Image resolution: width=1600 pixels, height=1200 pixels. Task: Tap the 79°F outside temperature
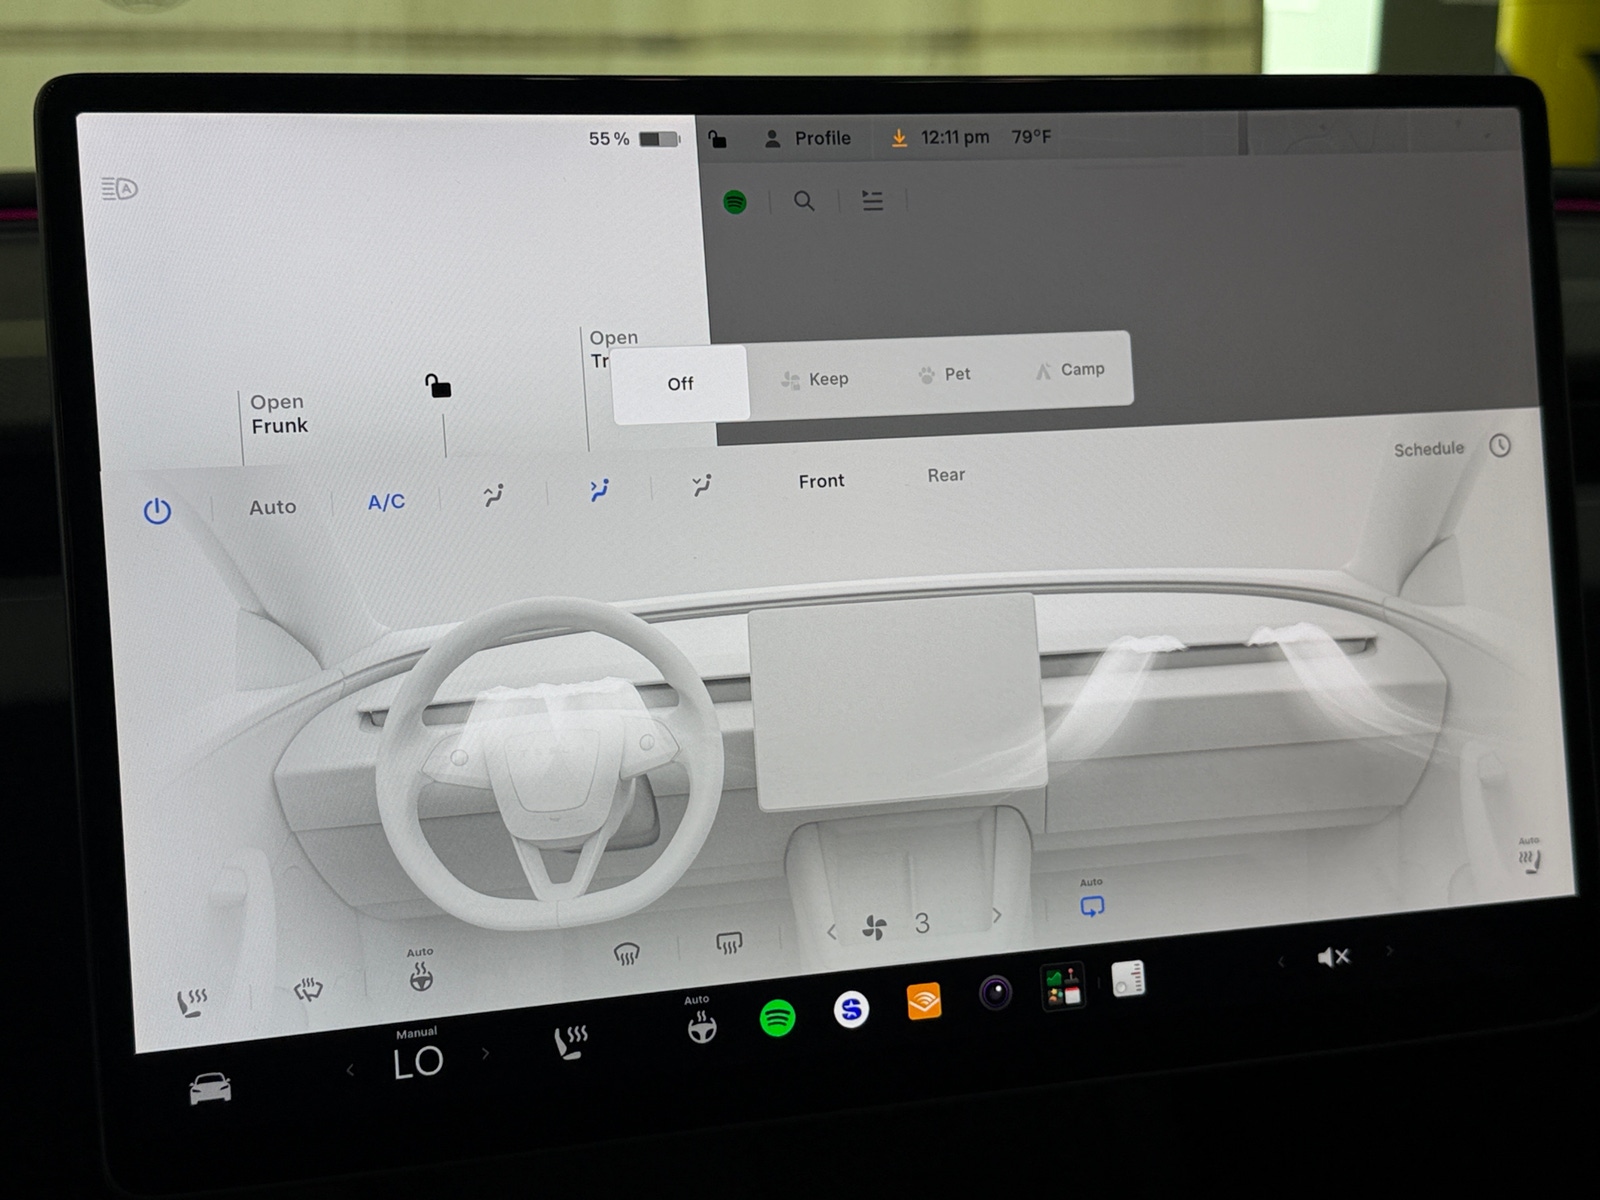point(1031,136)
